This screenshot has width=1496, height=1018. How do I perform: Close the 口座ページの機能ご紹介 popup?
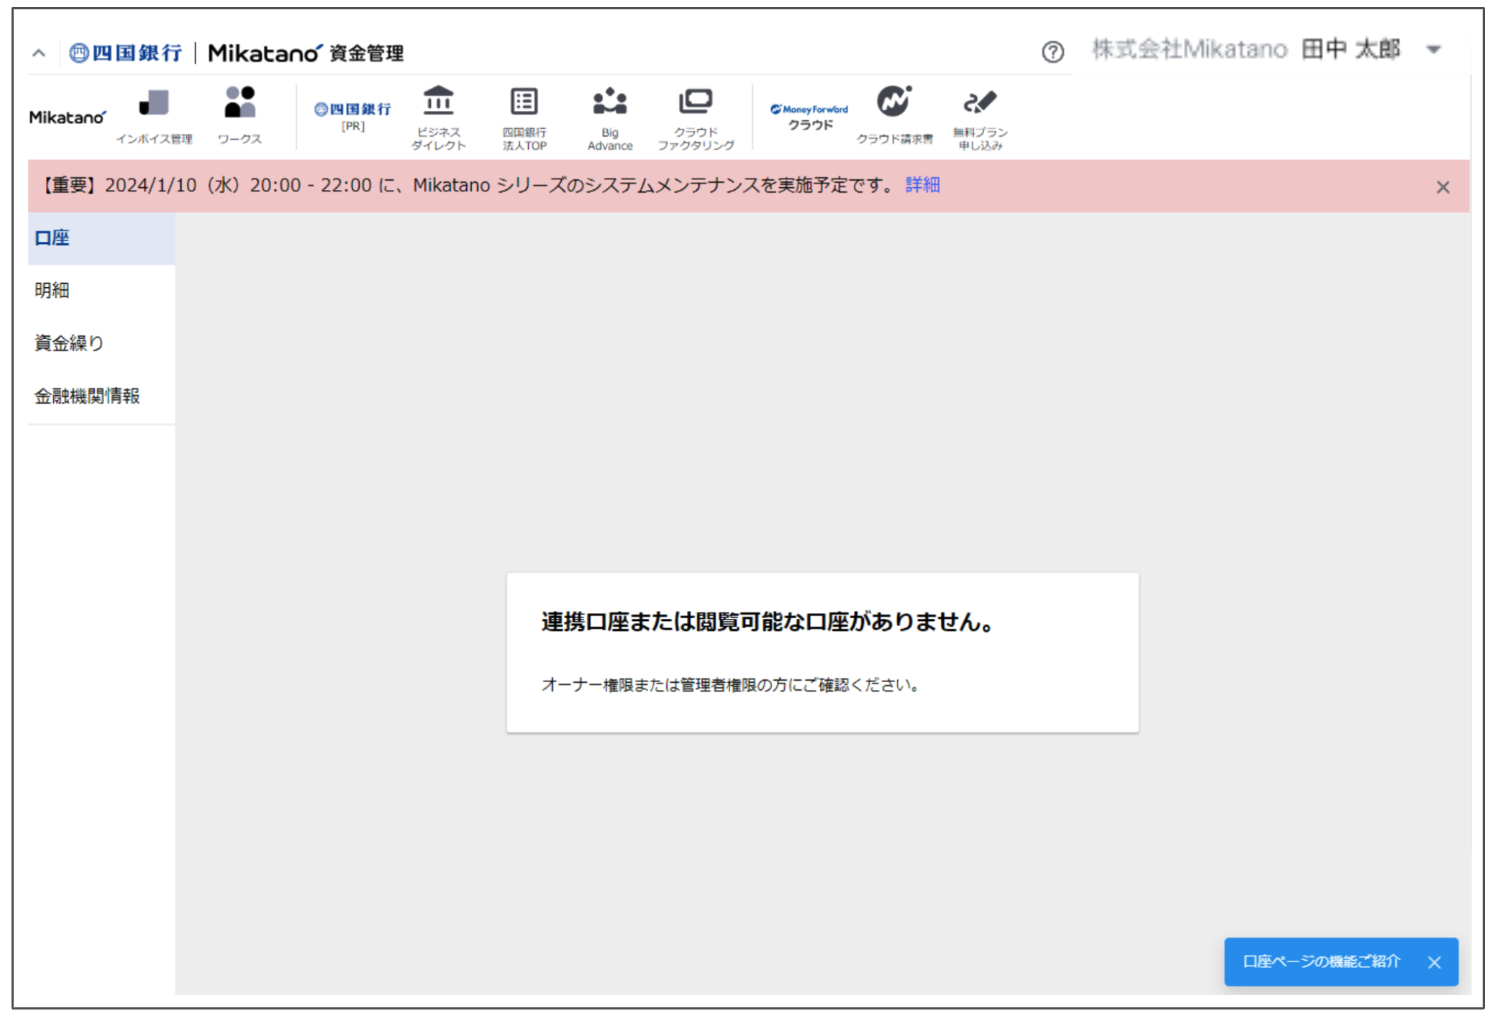pyautogui.click(x=1434, y=962)
